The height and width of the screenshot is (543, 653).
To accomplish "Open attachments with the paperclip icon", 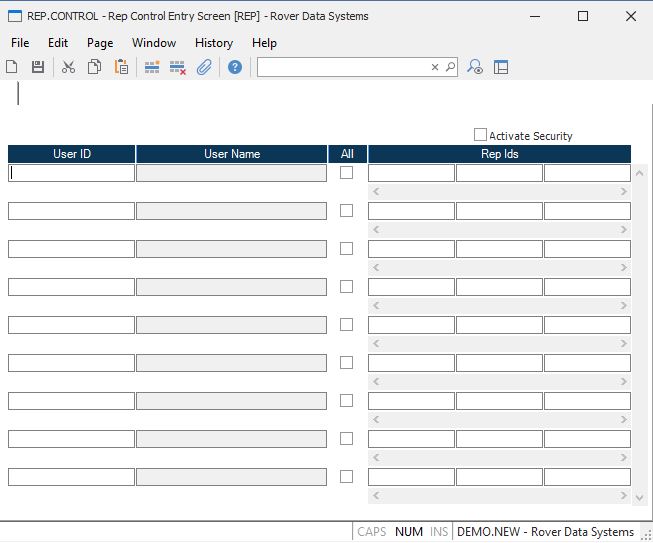I will click(x=204, y=67).
